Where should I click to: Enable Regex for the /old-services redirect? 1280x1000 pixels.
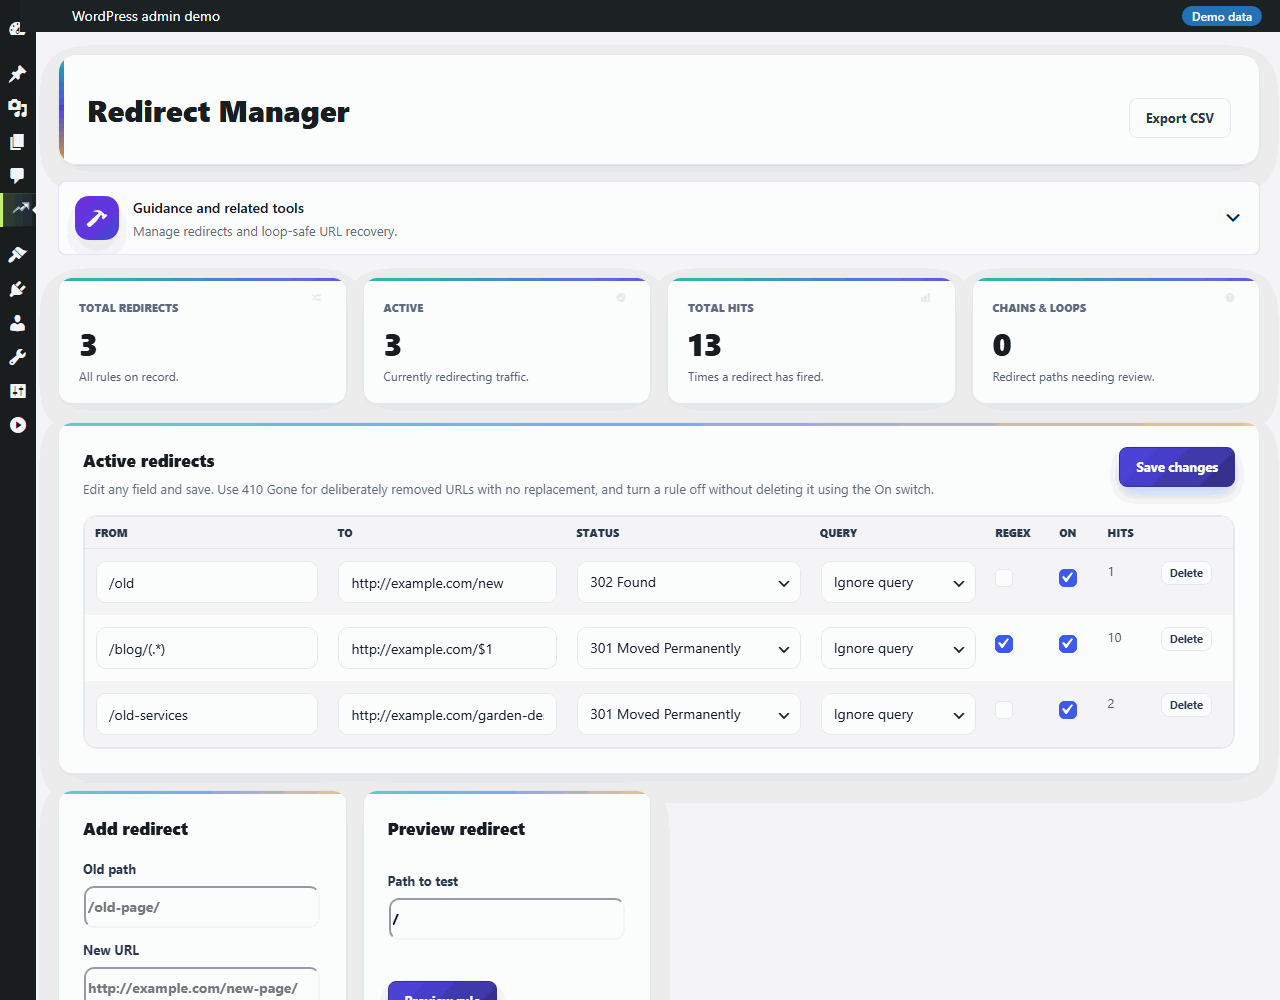click(1004, 710)
